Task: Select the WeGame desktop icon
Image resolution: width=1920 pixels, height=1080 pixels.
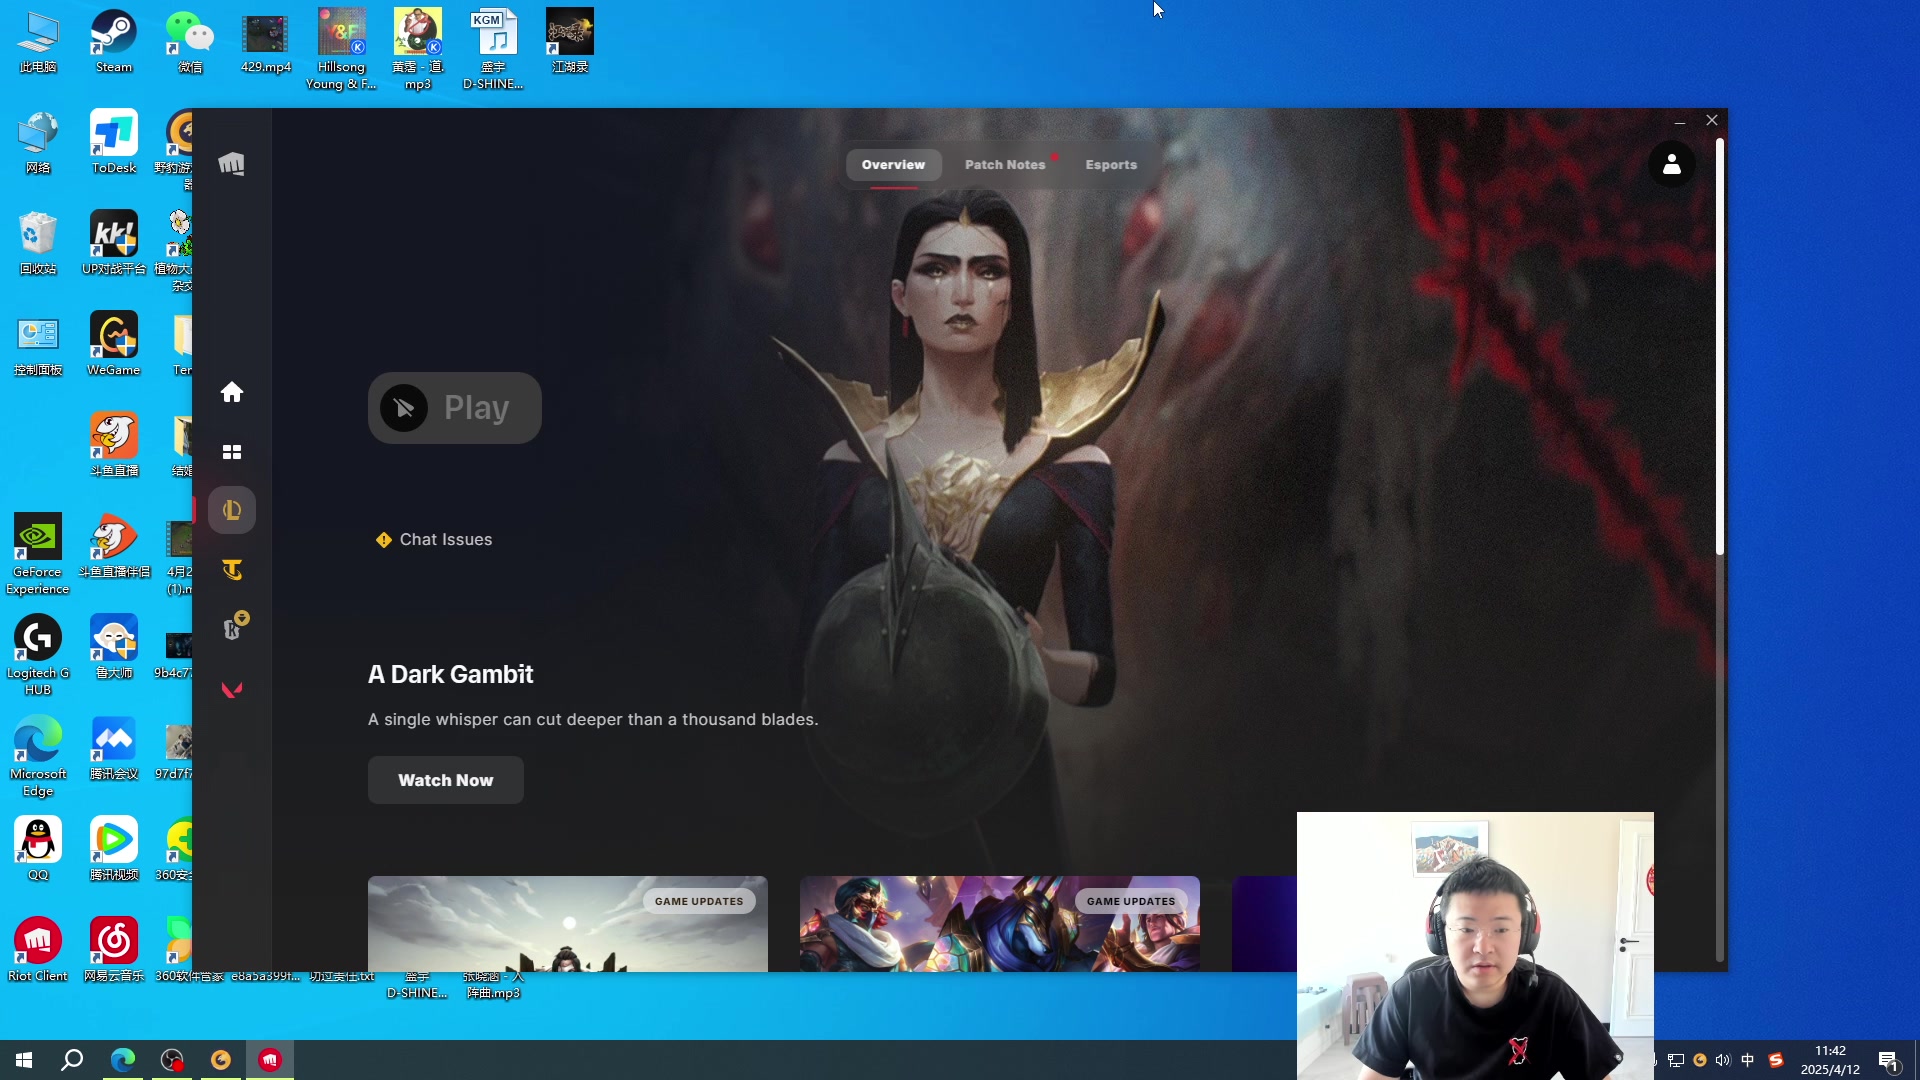Action: pos(114,344)
